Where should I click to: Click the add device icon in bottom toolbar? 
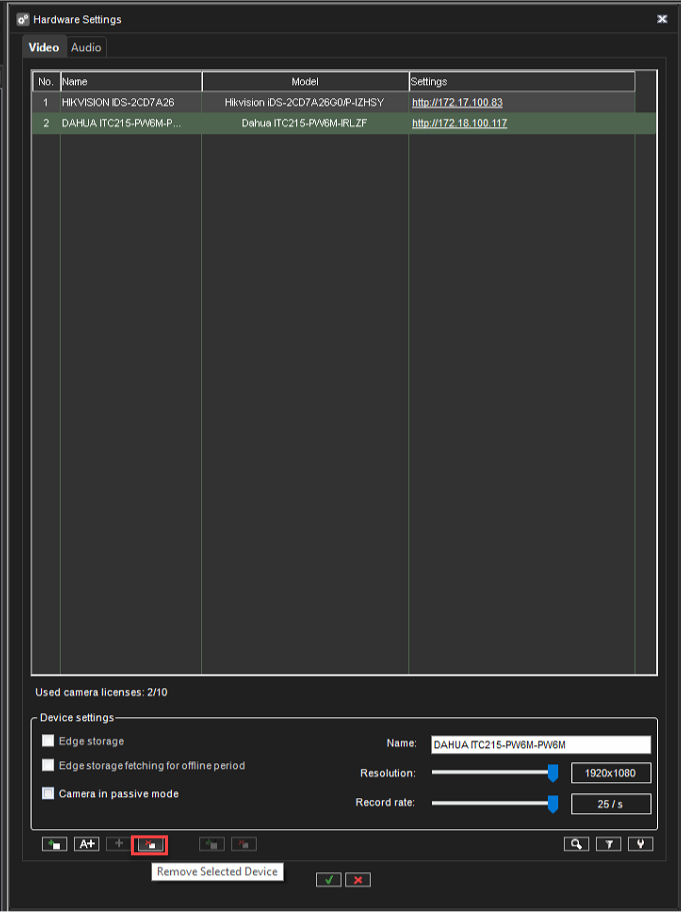(x=55, y=844)
